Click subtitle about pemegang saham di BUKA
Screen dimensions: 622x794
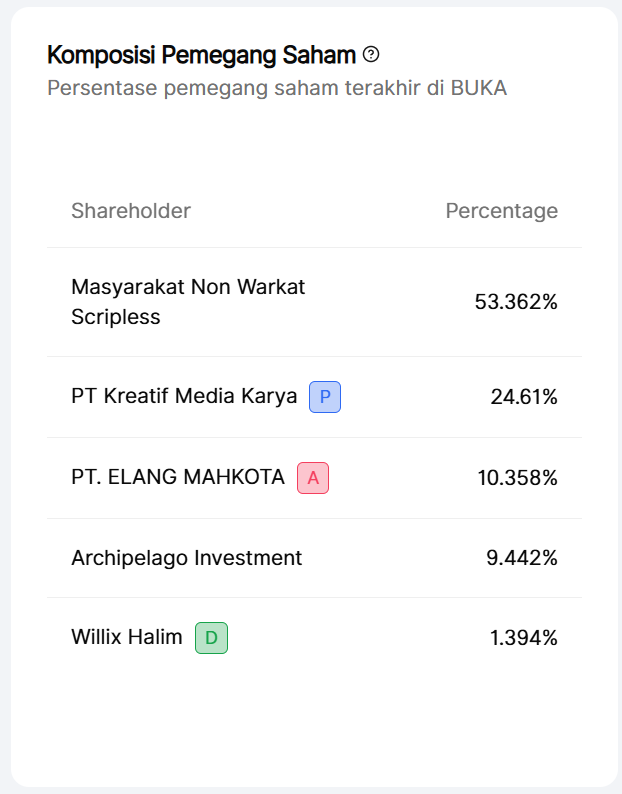point(277,88)
